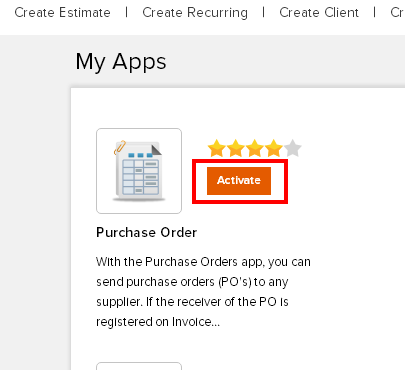Select the second gold rating star
The height and width of the screenshot is (370, 405).
point(236,148)
